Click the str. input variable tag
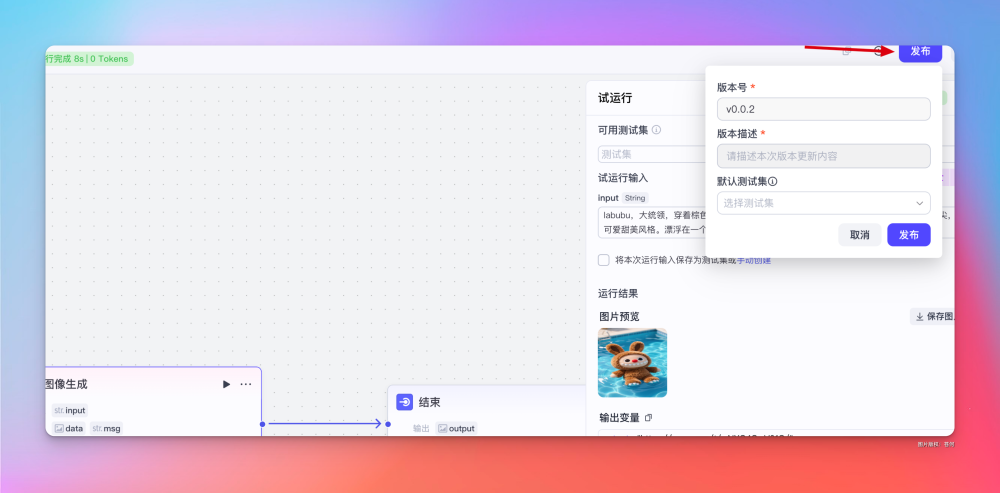Screen dimensions: 1000x493 (70, 410)
